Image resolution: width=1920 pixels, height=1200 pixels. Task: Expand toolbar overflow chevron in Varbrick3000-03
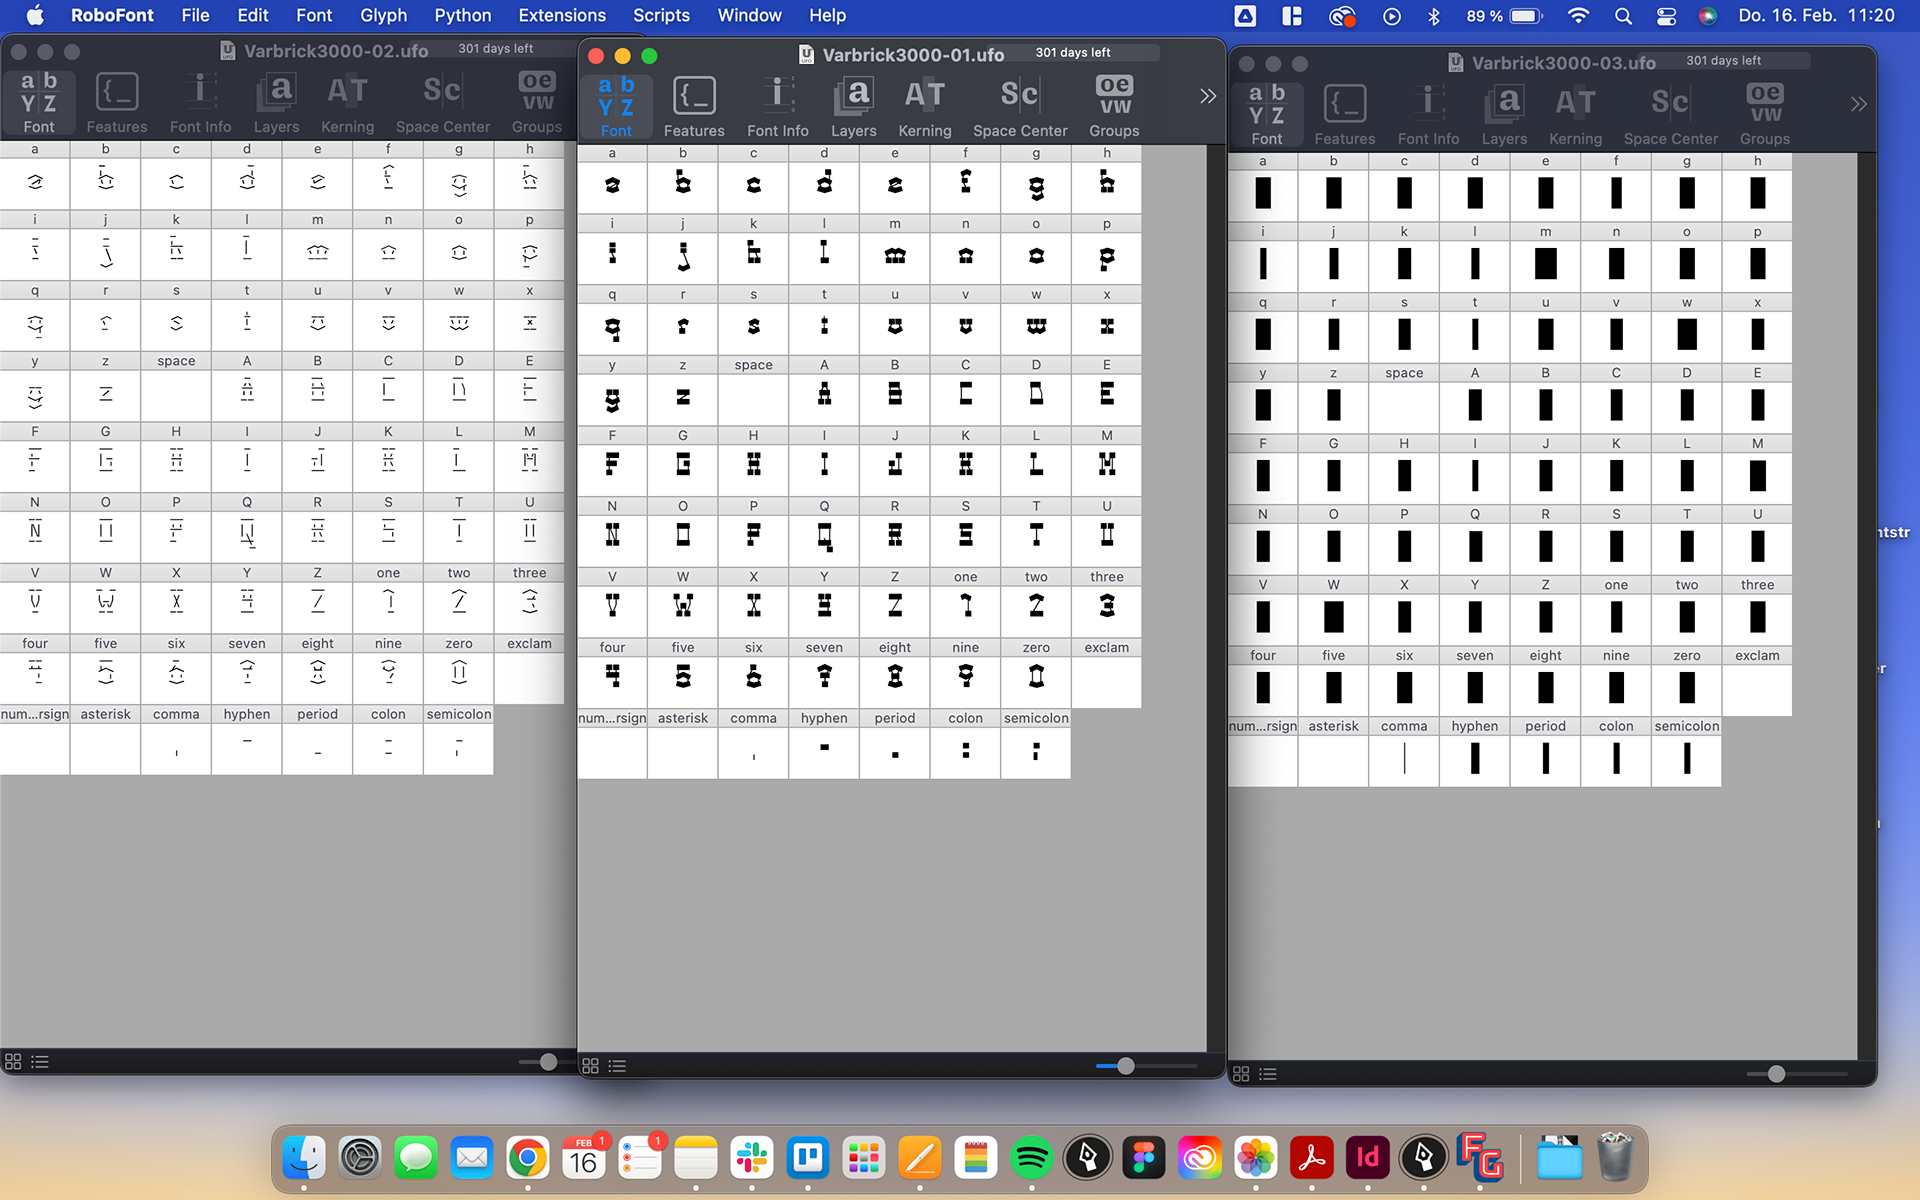pos(1858,104)
